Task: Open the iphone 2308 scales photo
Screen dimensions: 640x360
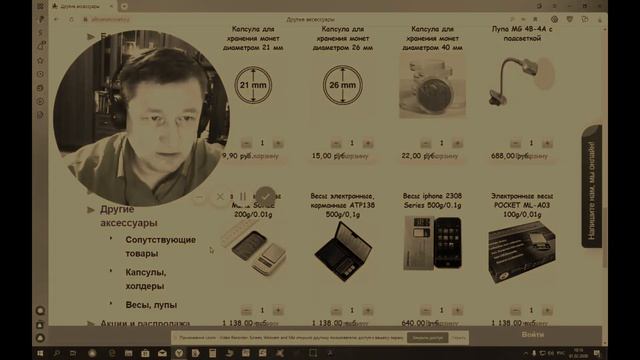Action: pyautogui.click(x=432, y=244)
